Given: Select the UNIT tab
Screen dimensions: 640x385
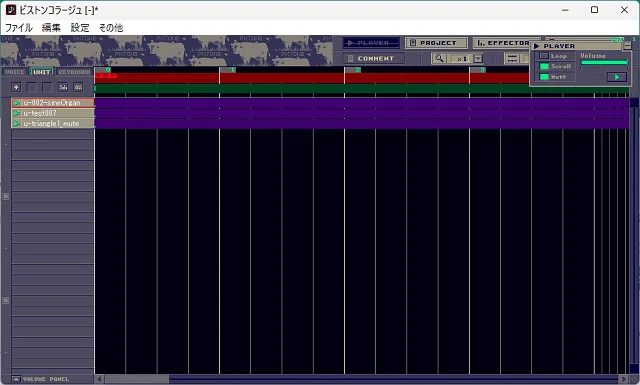Looking at the screenshot, I should pos(42,72).
